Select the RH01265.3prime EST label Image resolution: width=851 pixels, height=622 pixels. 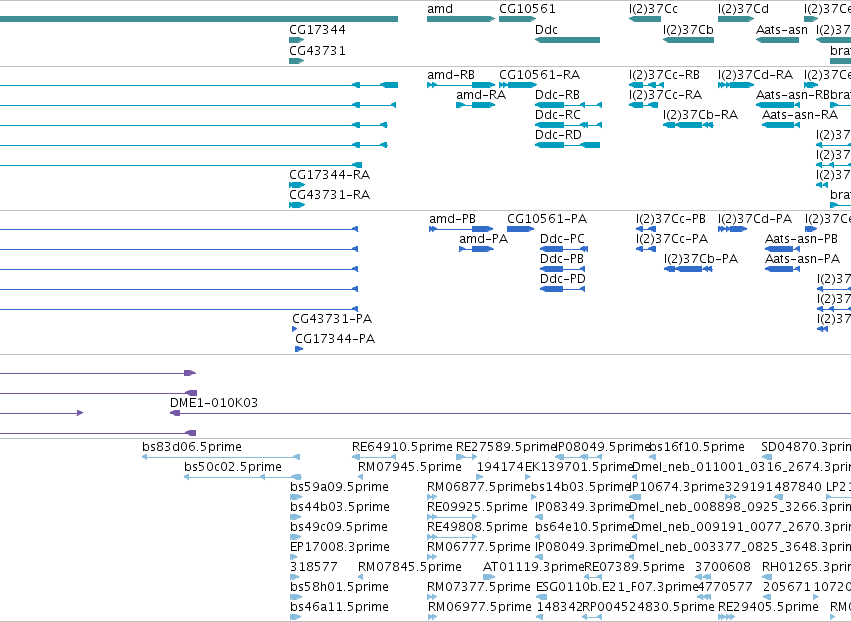[806, 567]
